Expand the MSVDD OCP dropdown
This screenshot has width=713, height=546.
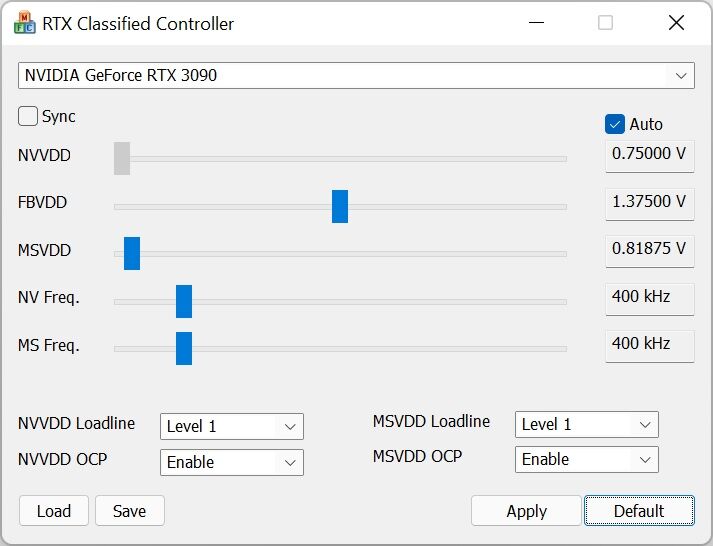click(x=587, y=460)
